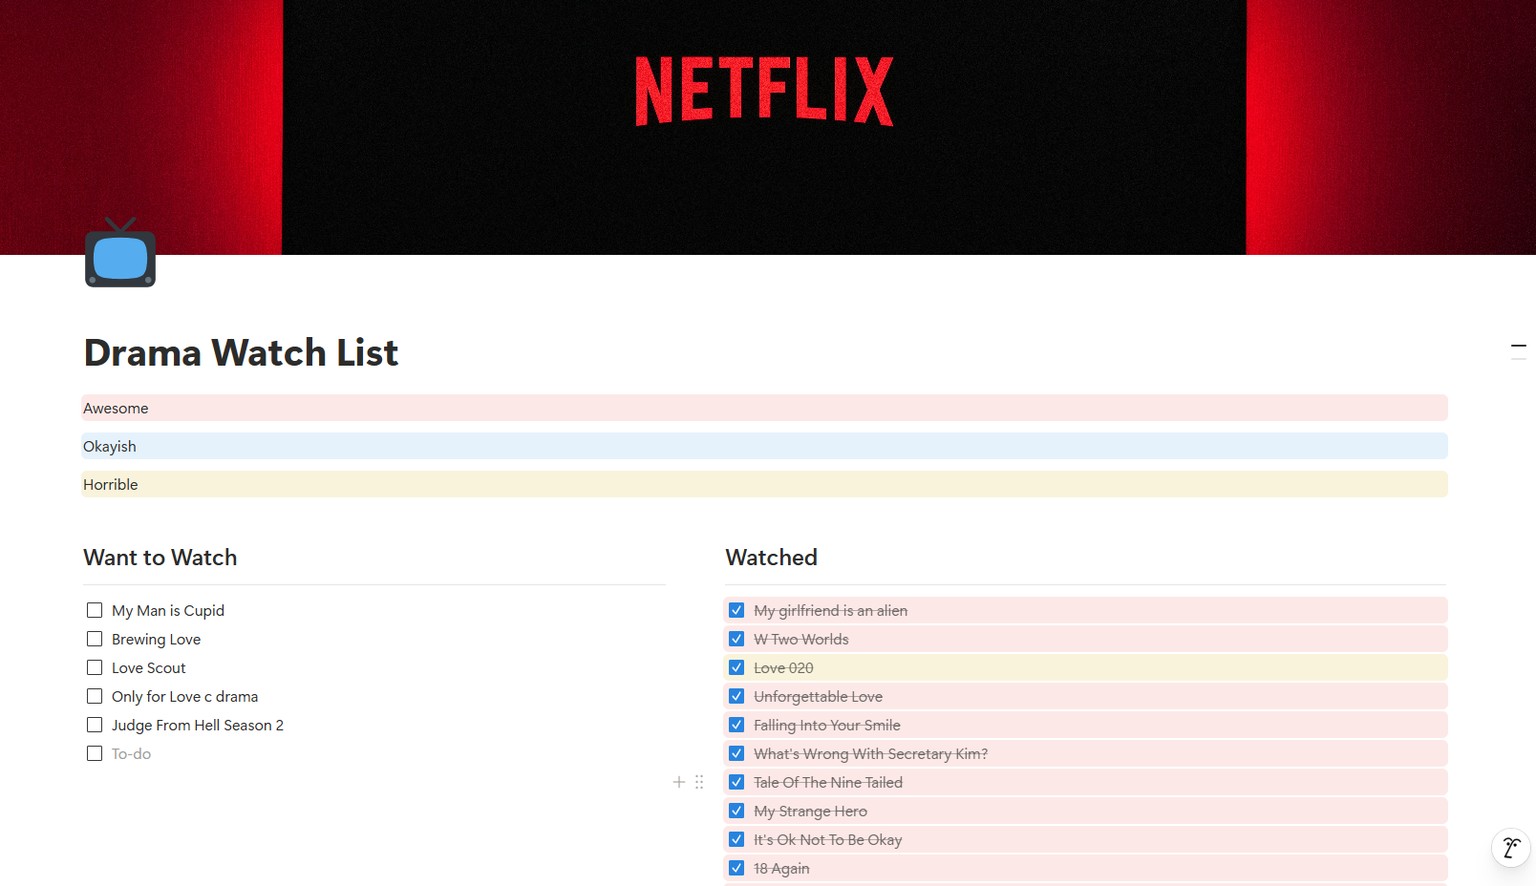Click the TV page icon

click(x=120, y=252)
